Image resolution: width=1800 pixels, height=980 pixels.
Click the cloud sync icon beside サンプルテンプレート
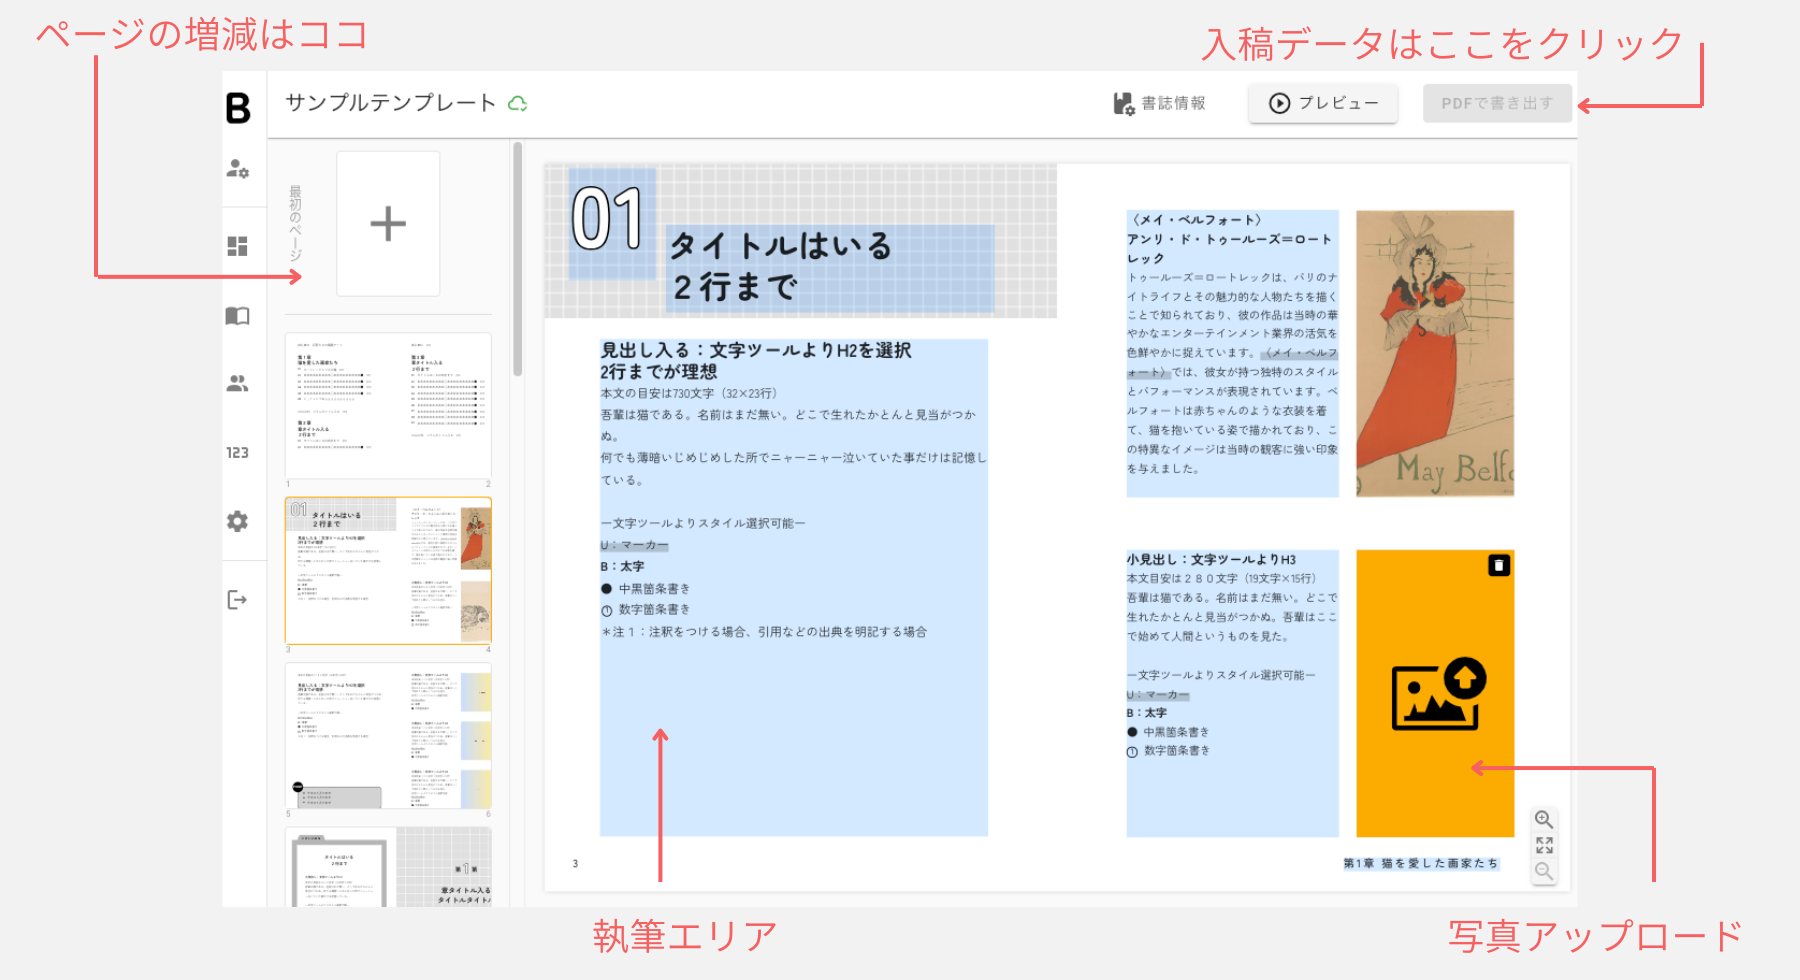(518, 103)
